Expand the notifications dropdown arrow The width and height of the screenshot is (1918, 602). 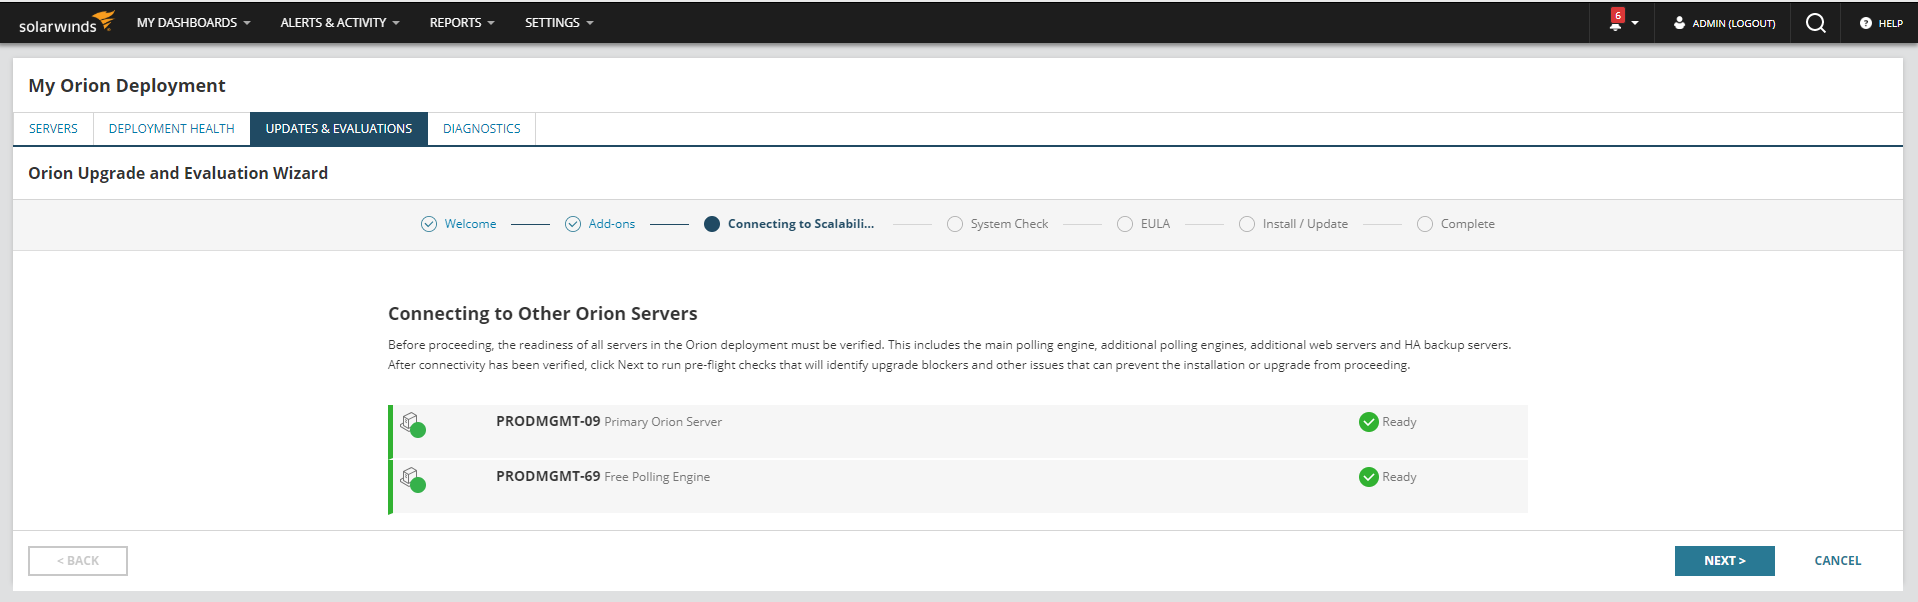(x=1635, y=23)
